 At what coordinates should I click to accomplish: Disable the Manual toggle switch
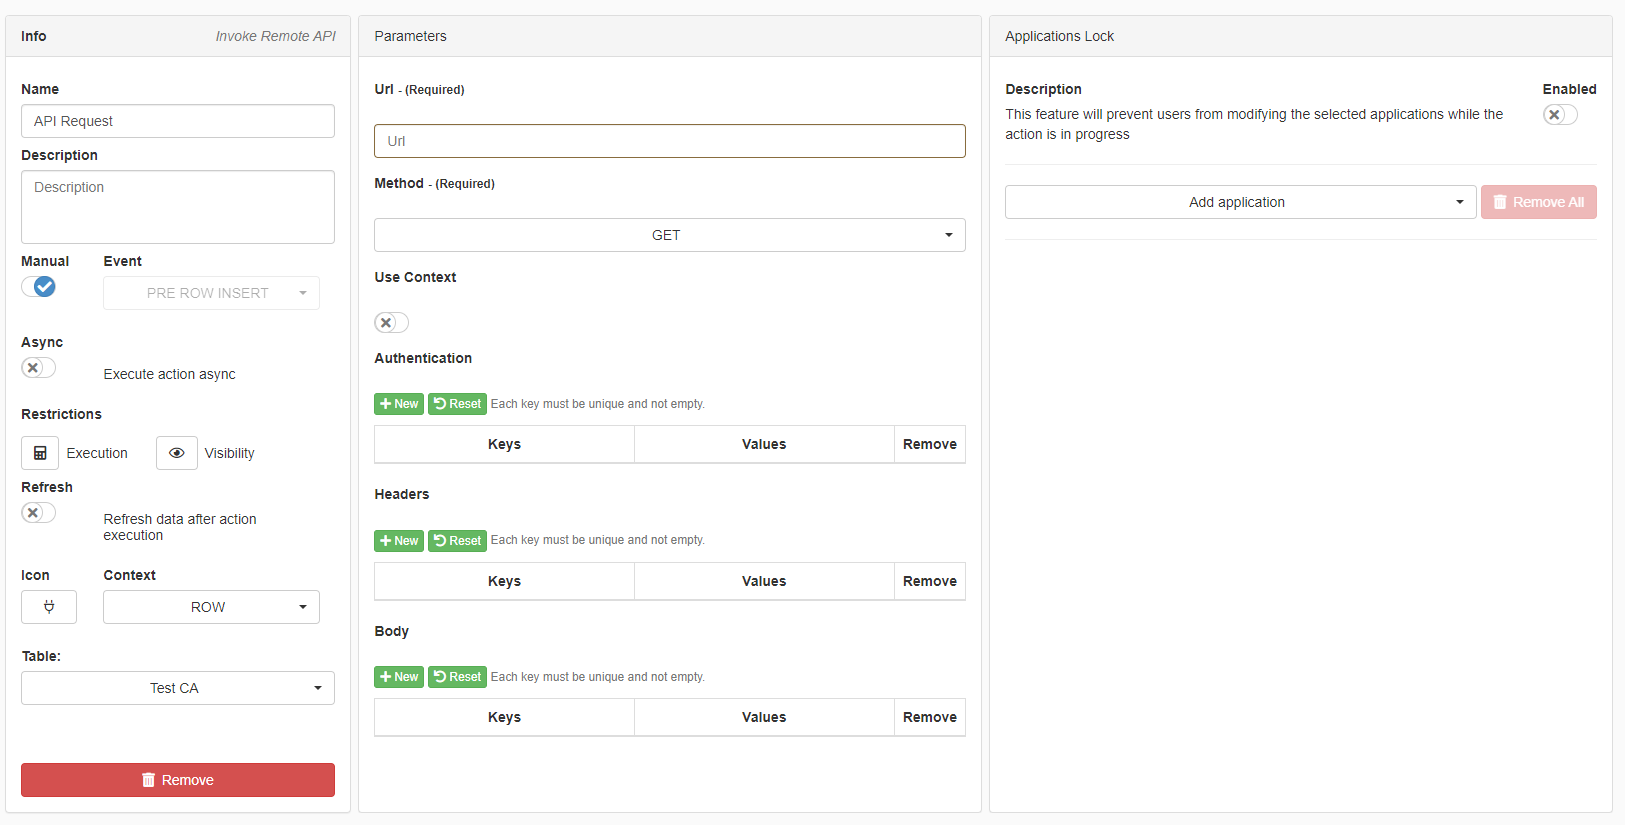[39, 287]
